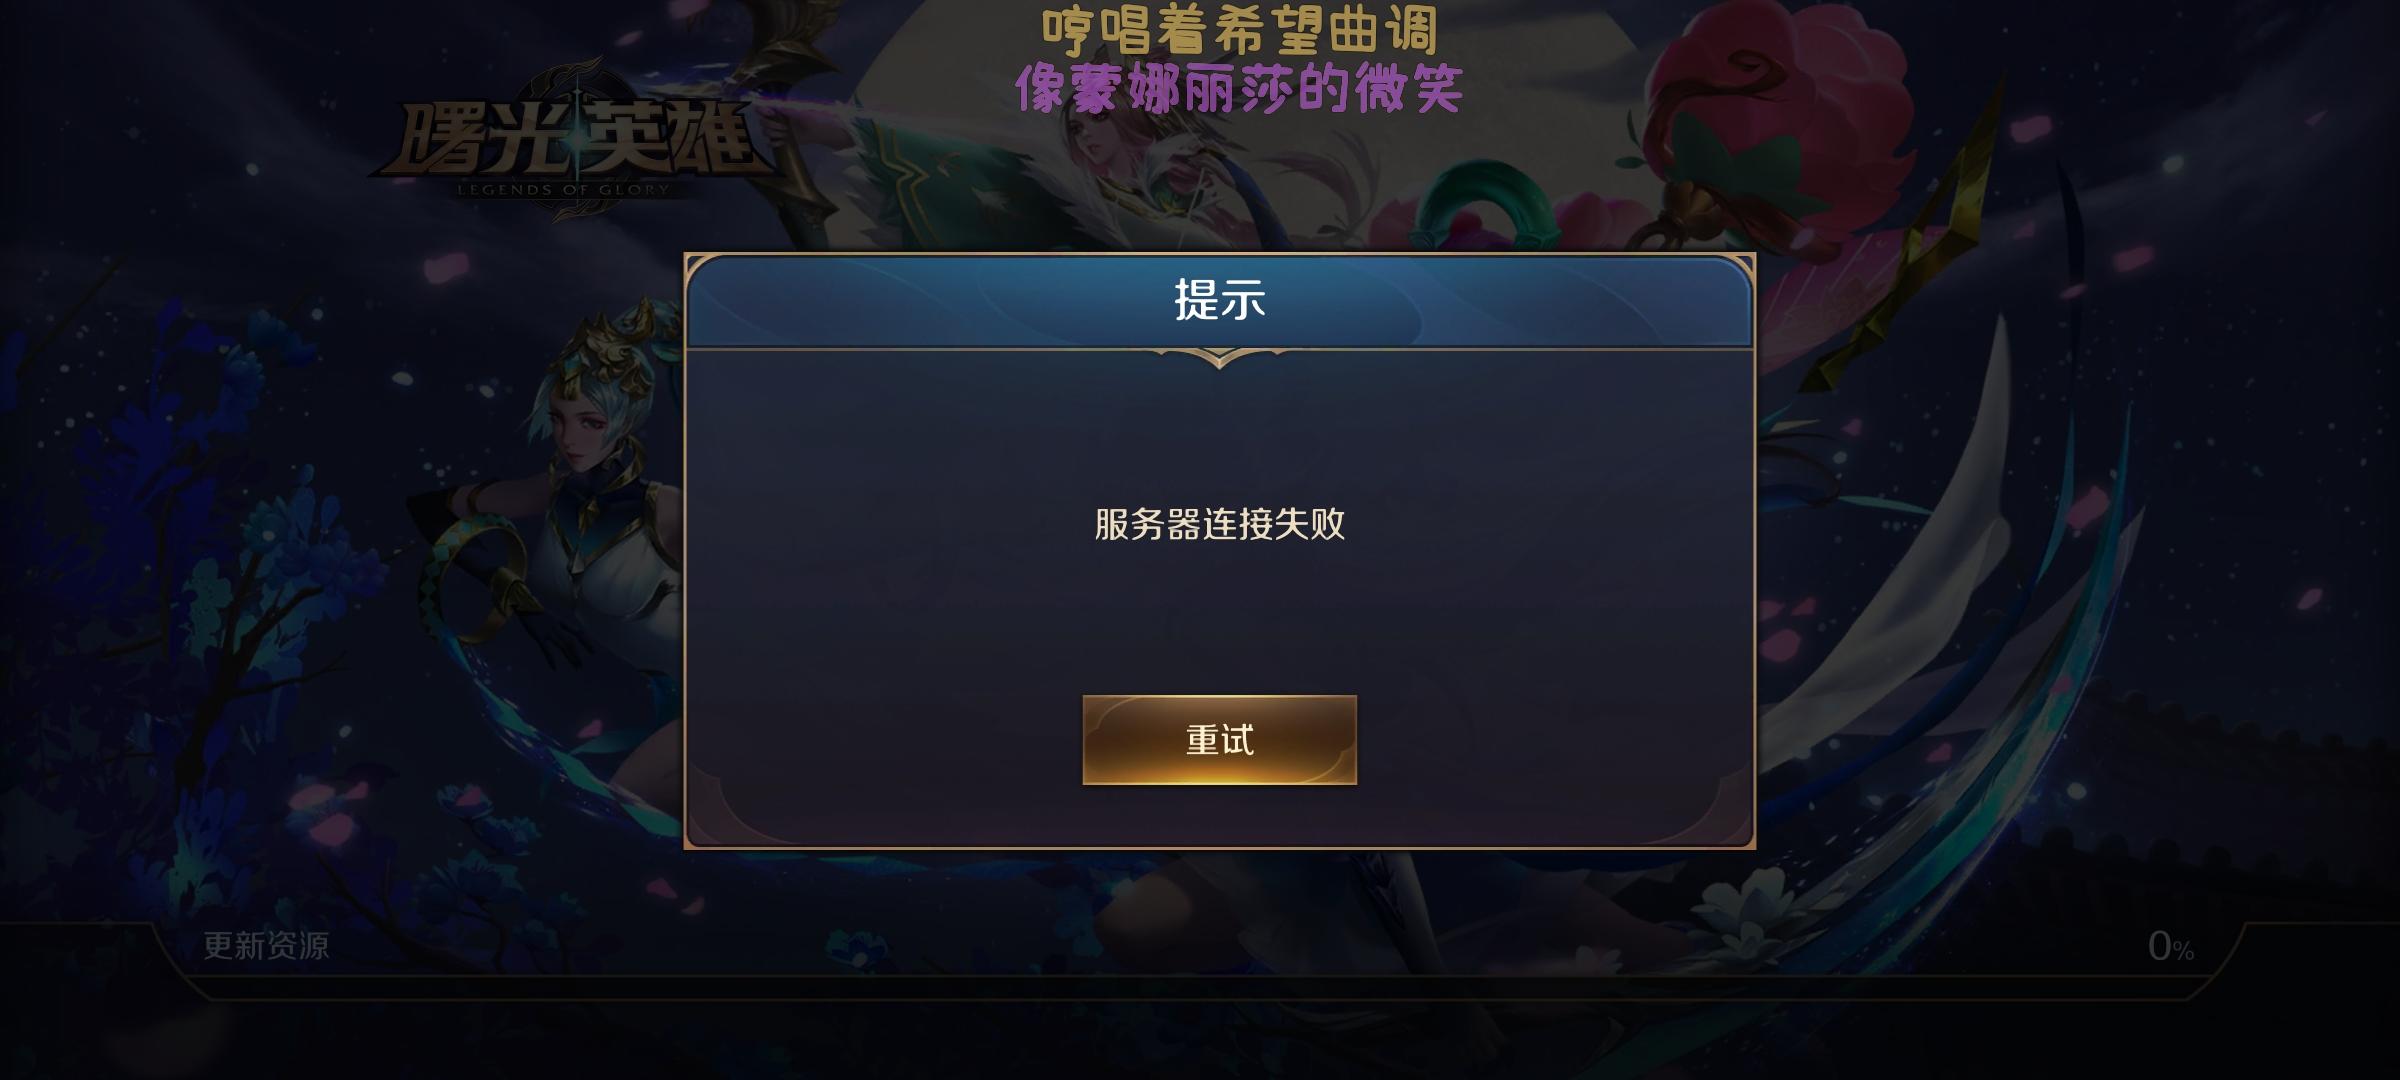This screenshot has width=2400, height=1080.
Task: Tap the yellow lyric 哼唱着希望曲调
Action: (x=1239, y=31)
